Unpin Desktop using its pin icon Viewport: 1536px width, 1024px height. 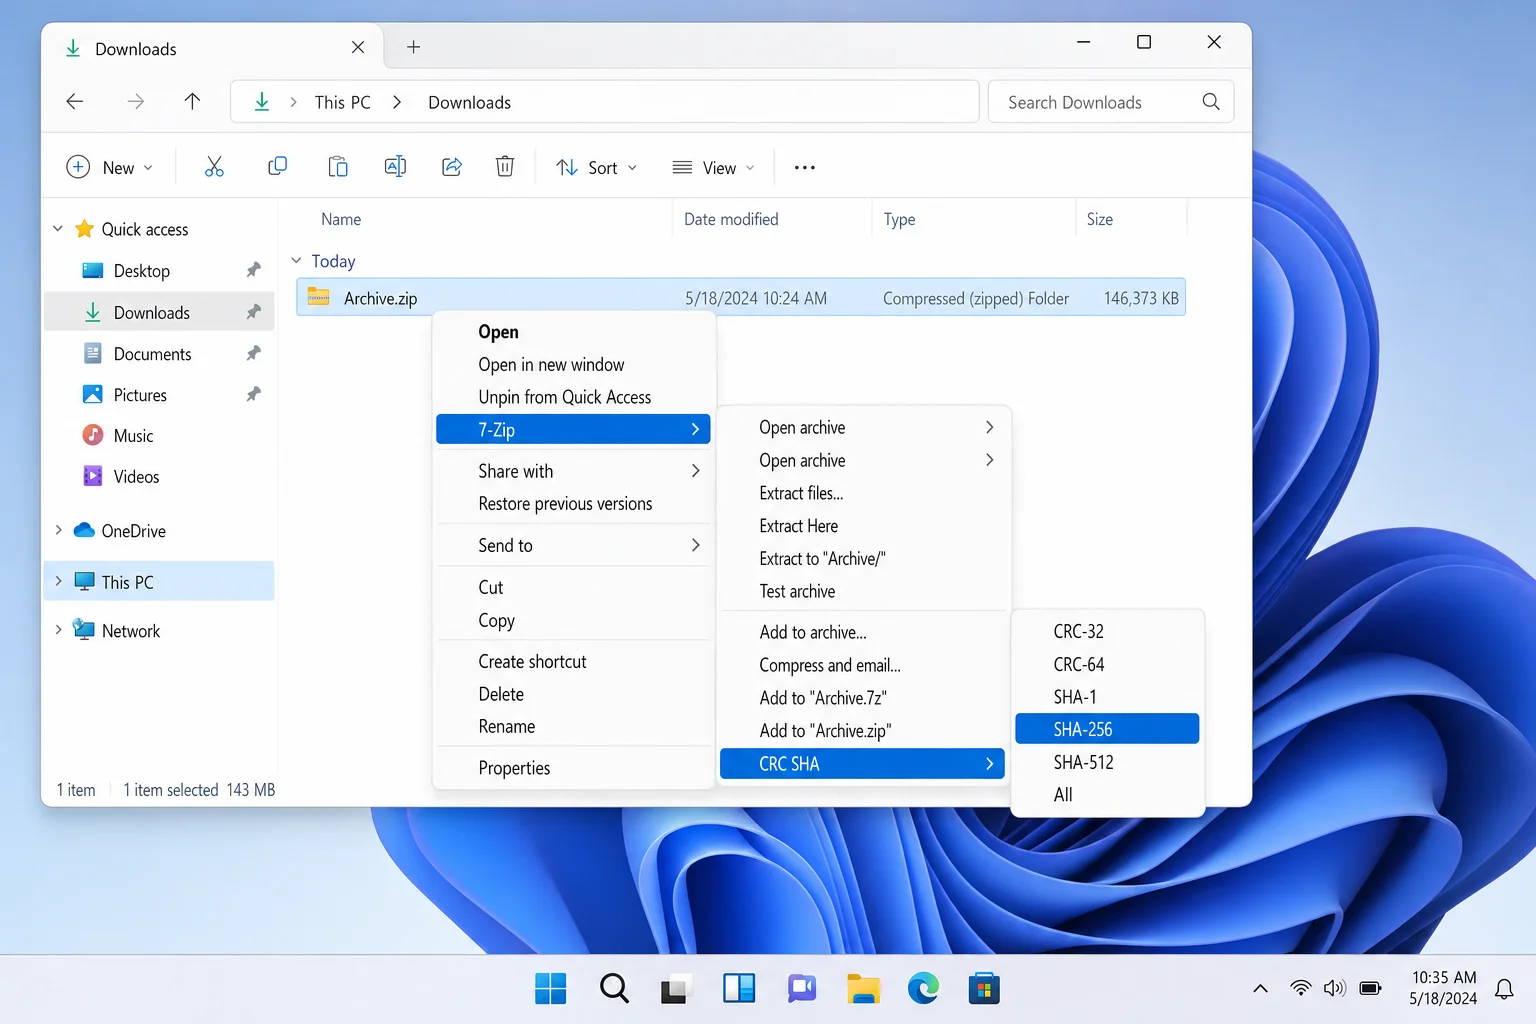point(253,270)
